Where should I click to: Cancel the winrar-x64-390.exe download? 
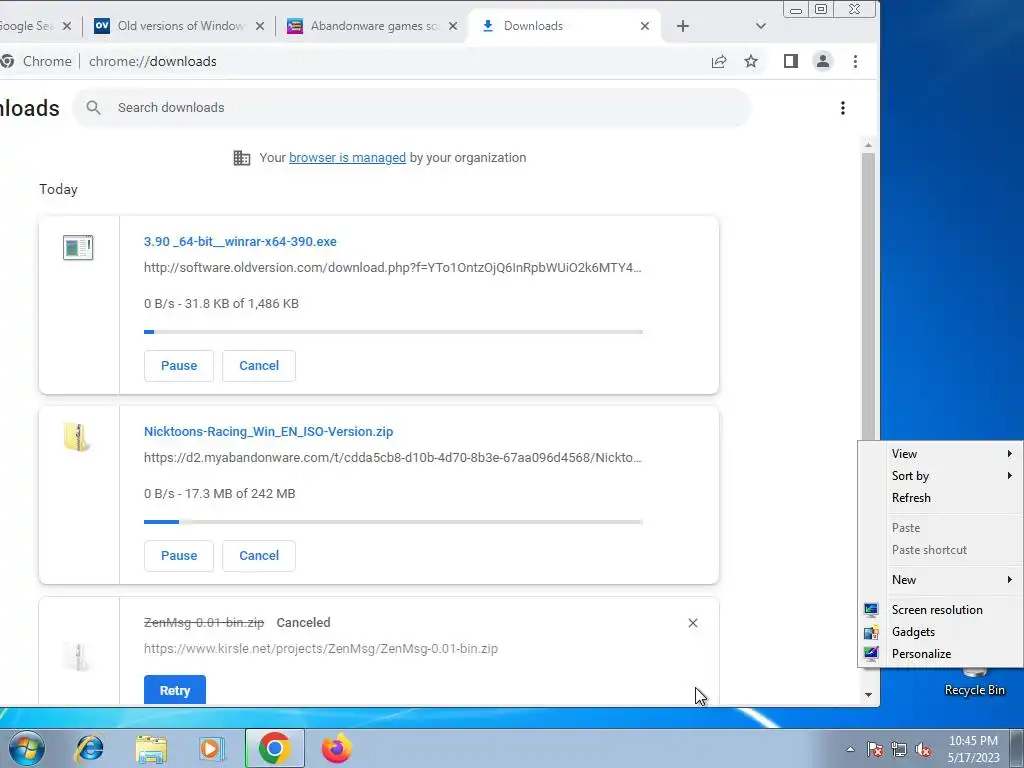[259, 366]
